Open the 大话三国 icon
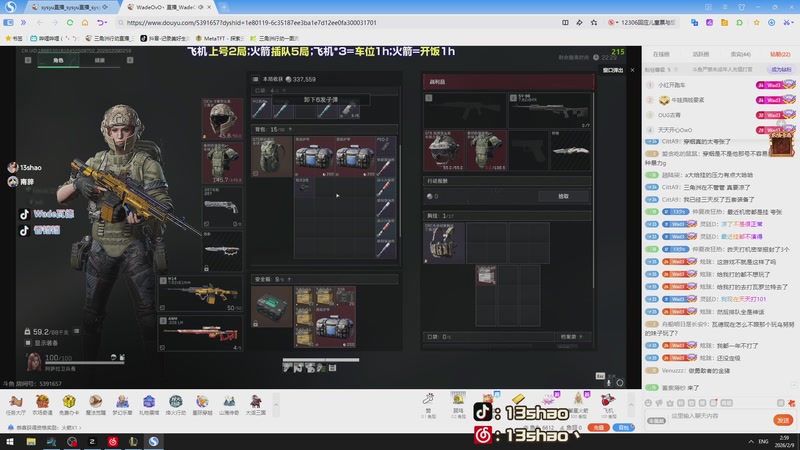Screen dimensions: 800x450 [x=255, y=405]
